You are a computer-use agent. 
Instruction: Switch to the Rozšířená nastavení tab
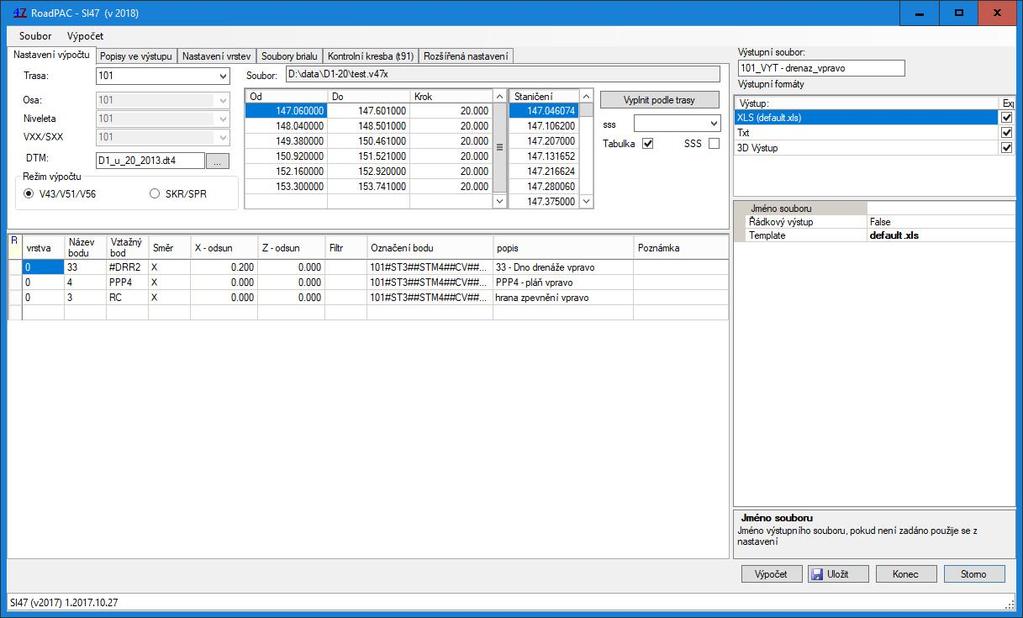point(466,56)
